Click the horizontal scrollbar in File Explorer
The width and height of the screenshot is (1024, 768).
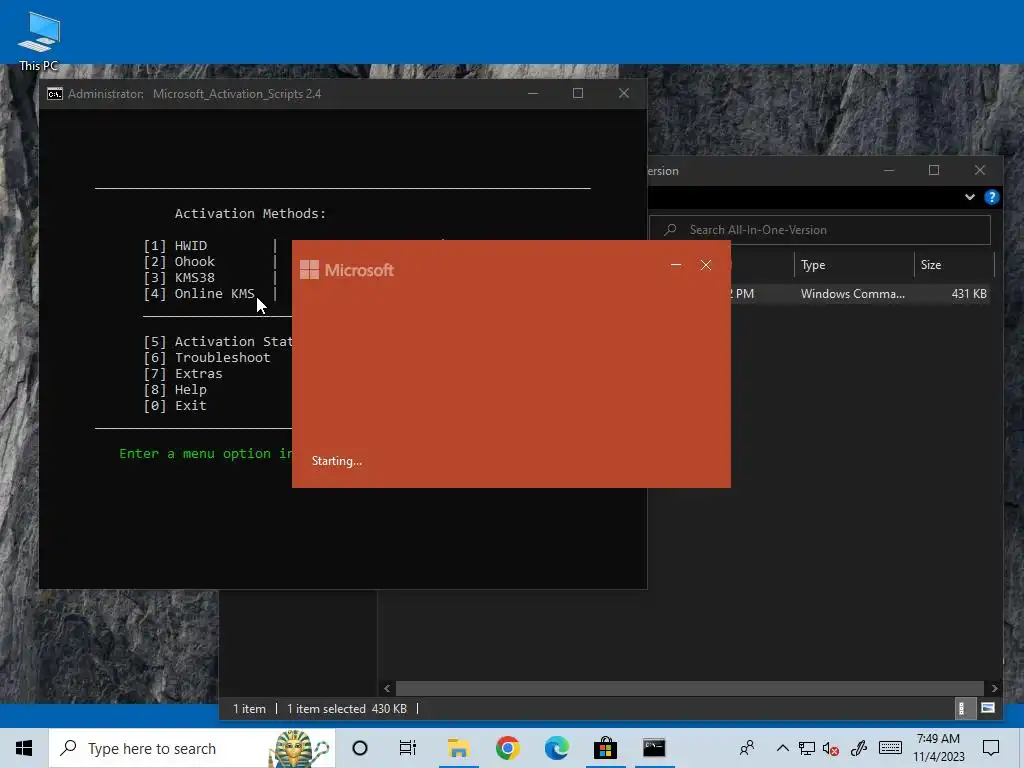click(x=690, y=688)
